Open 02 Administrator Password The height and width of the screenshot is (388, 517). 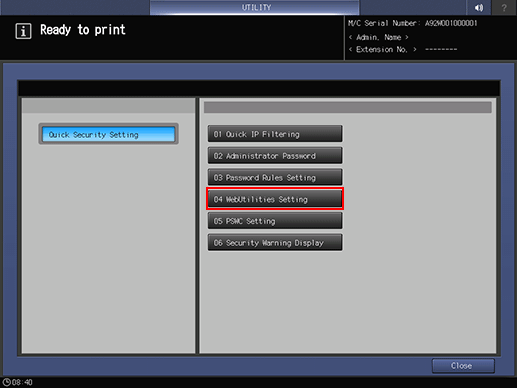pos(275,156)
